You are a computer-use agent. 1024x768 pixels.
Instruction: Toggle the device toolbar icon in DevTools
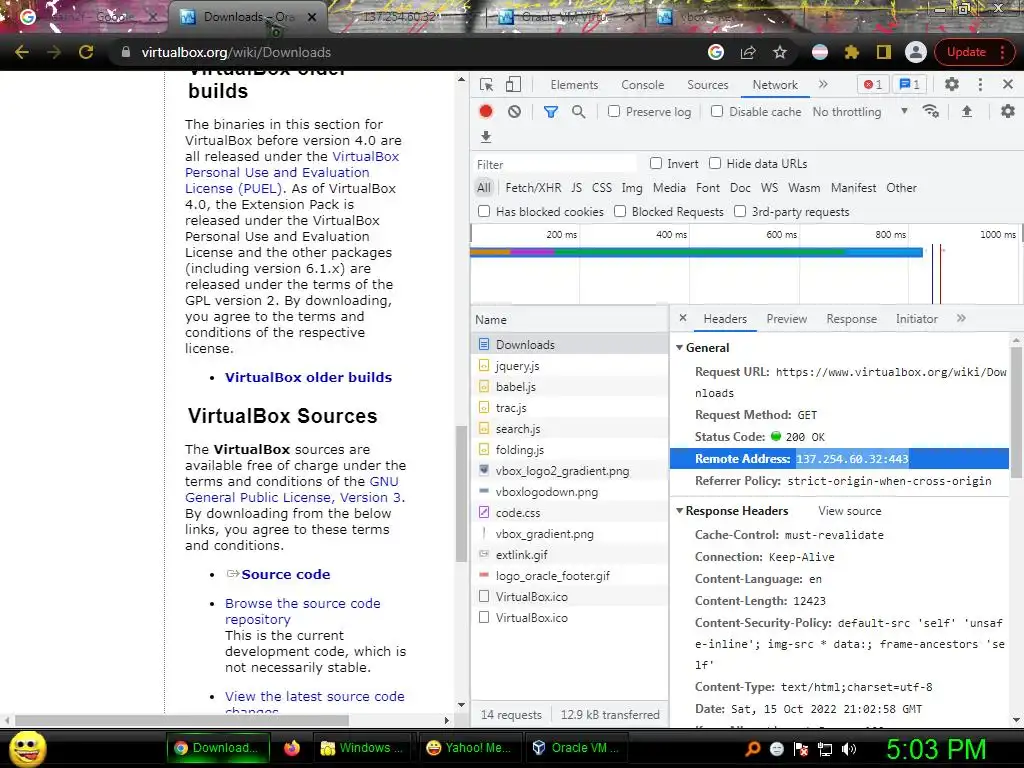point(513,85)
